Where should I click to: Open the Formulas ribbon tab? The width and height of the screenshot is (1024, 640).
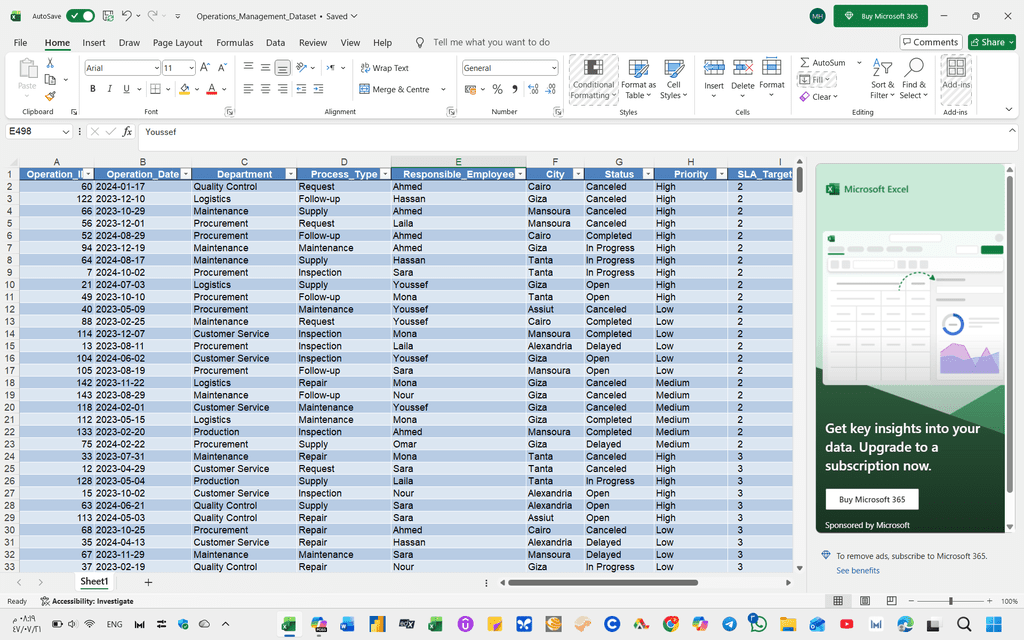[x=235, y=43]
